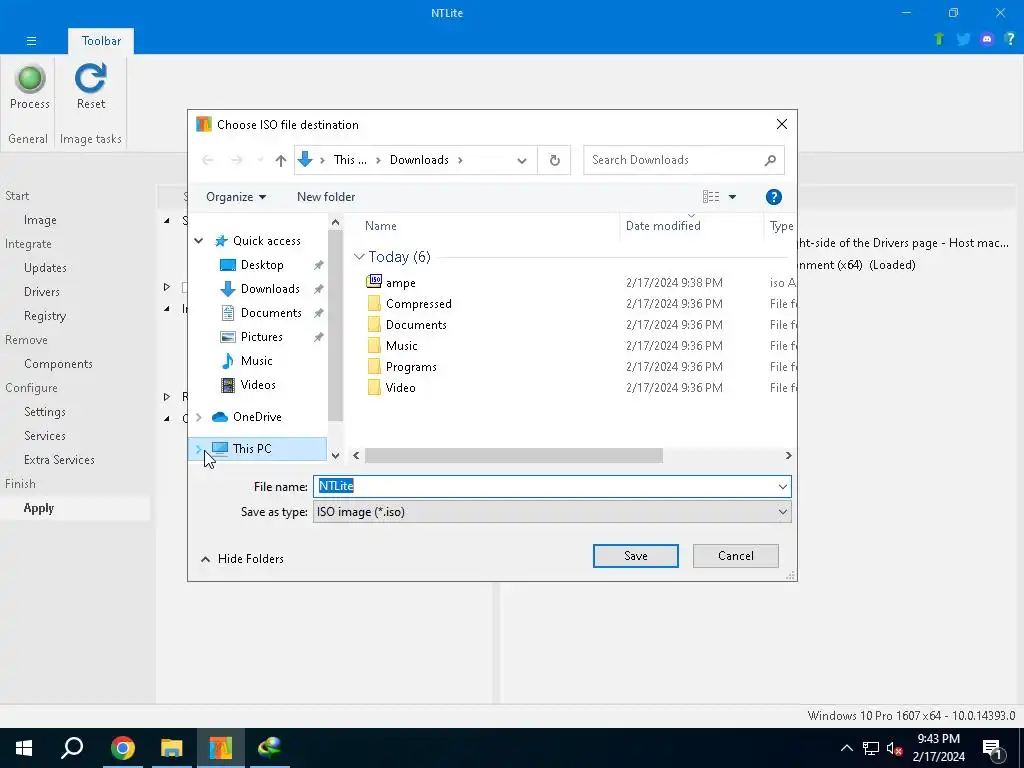This screenshot has height=768, width=1024.
Task: Click the green update arrow icon
Action: point(939,39)
